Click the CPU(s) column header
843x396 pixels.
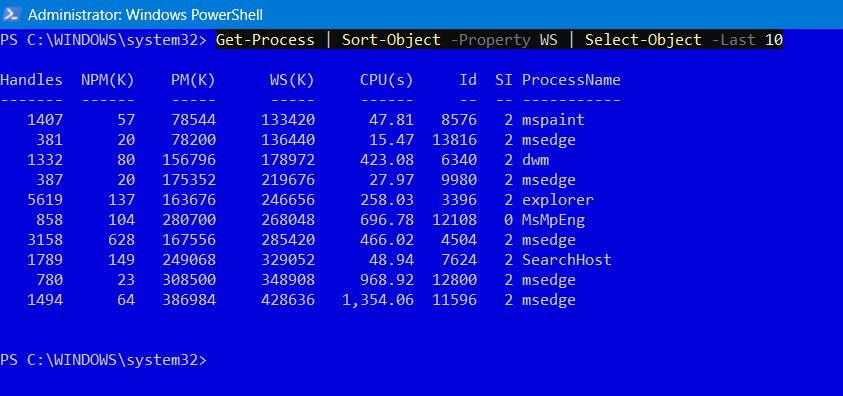click(x=387, y=80)
